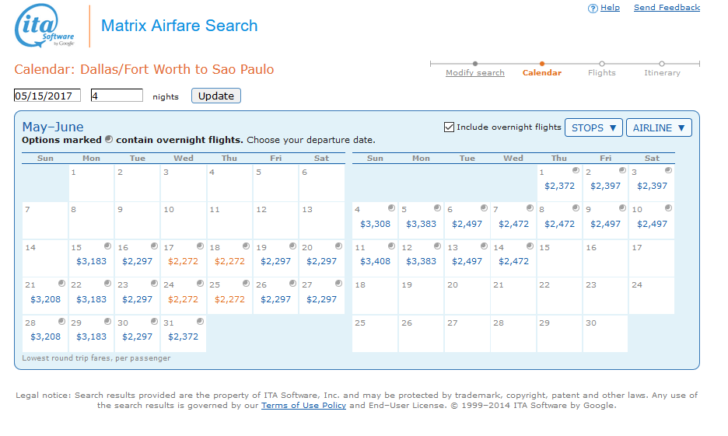The image size is (728, 436).
Task: Click overnight flight icon on May 31
Action: 201,321
